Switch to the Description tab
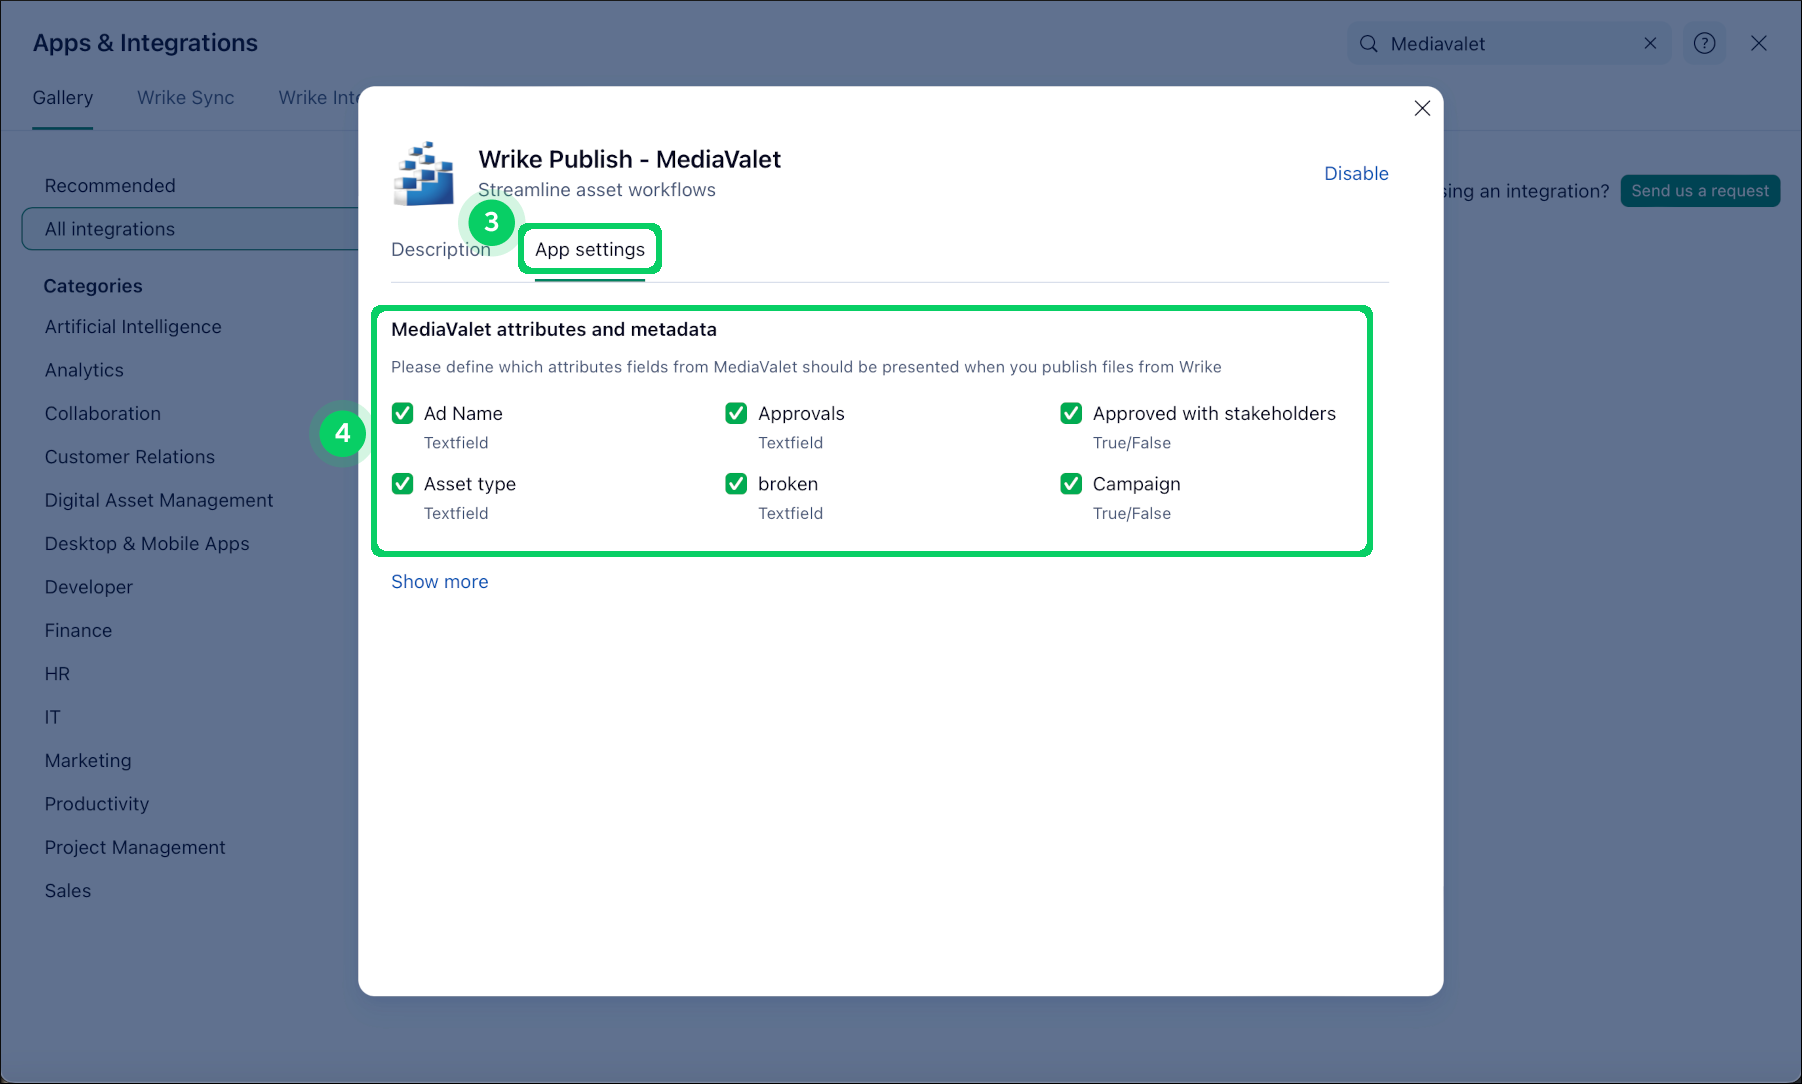The height and width of the screenshot is (1084, 1802). click(x=441, y=250)
